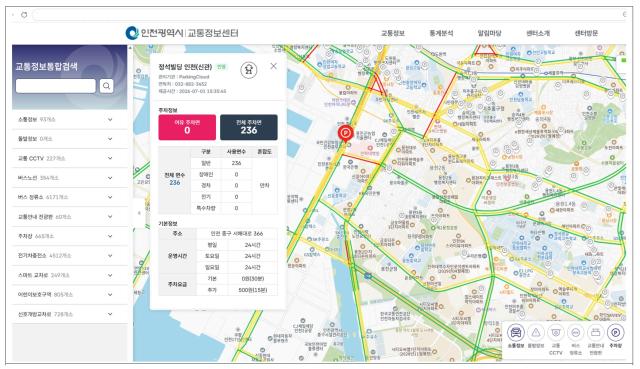640x369 pixels.
Task: Toggle the 교통안내 전광판 layer icon
Action: [x=596, y=333]
